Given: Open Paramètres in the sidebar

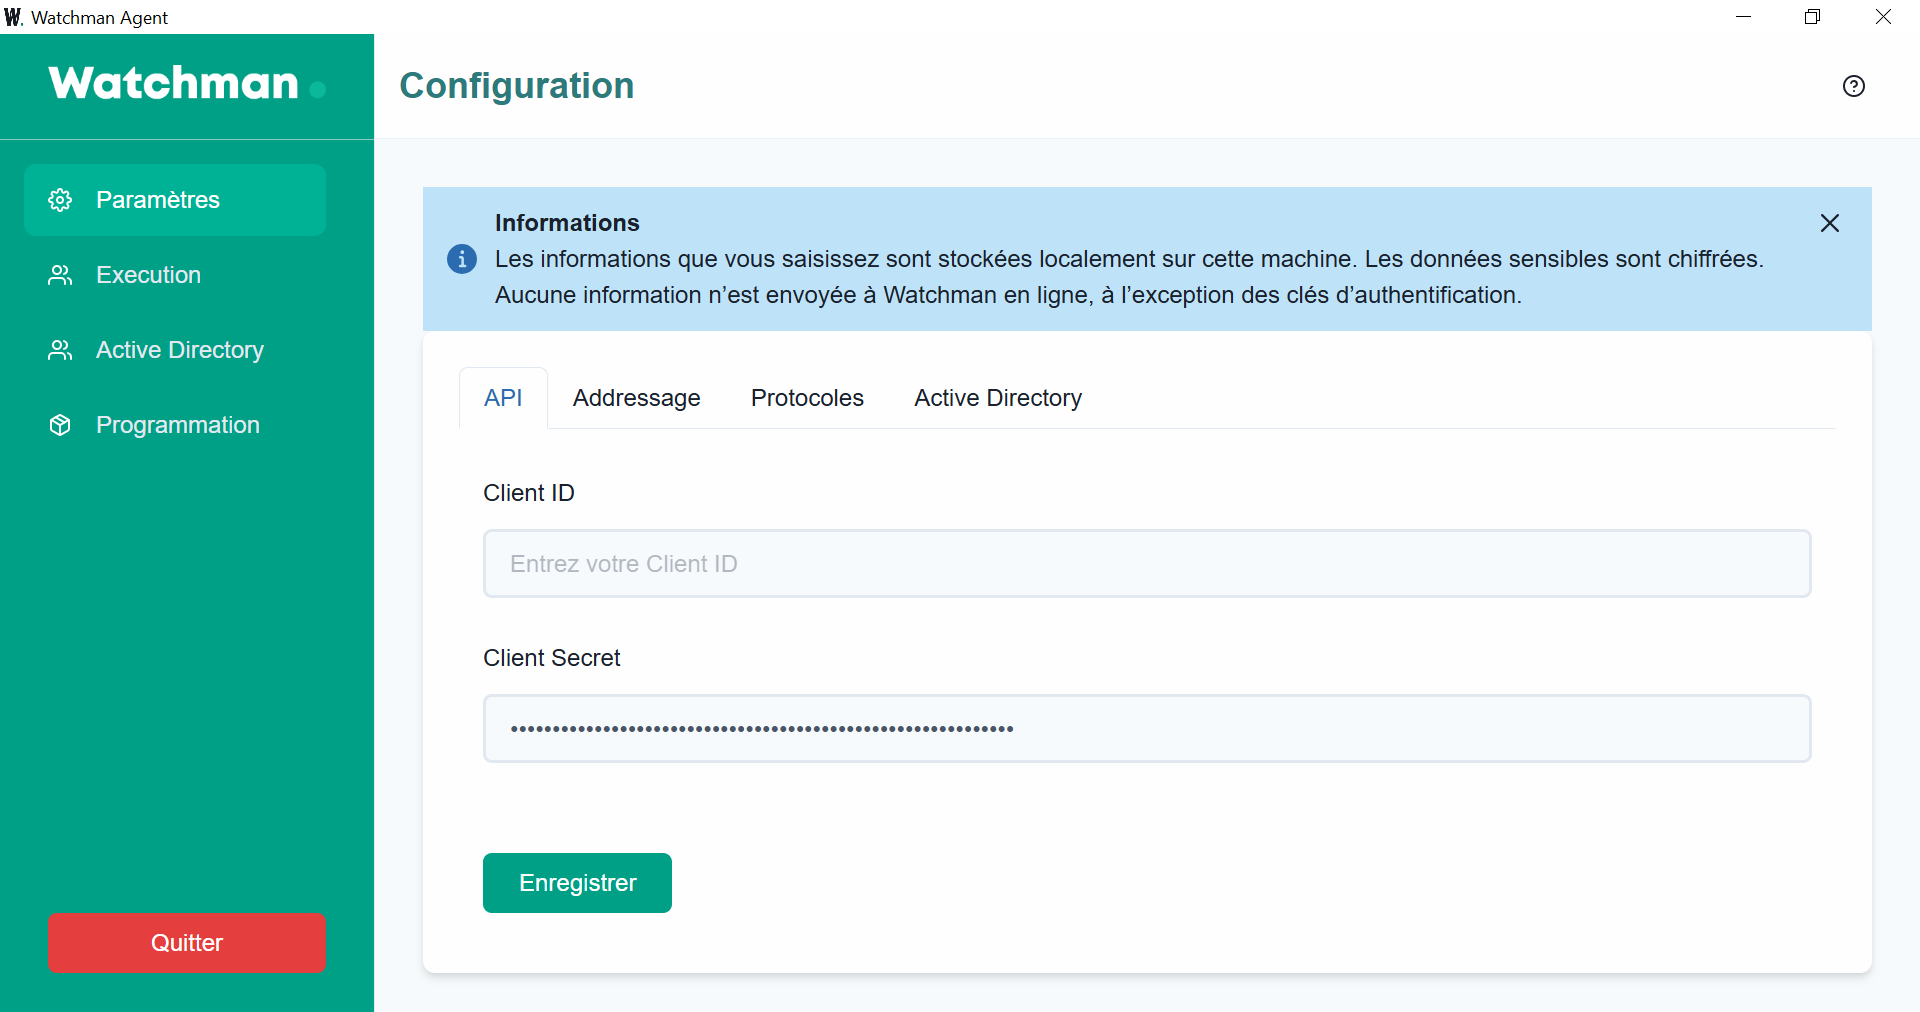Looking at the screenshot, I should pos(175,200).
